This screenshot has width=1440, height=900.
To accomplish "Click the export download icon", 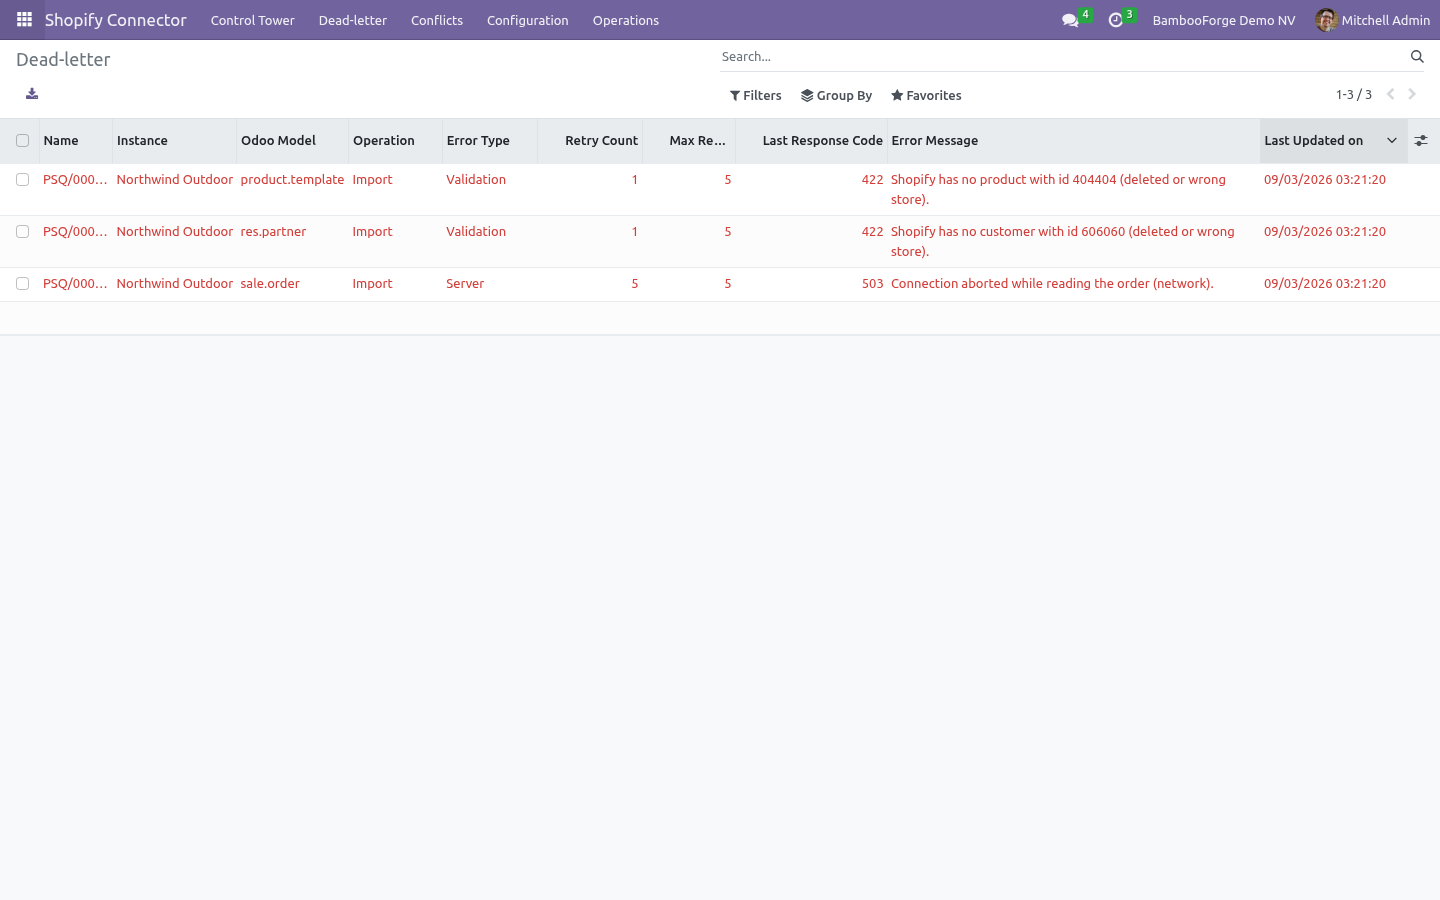I will point(32,94).
